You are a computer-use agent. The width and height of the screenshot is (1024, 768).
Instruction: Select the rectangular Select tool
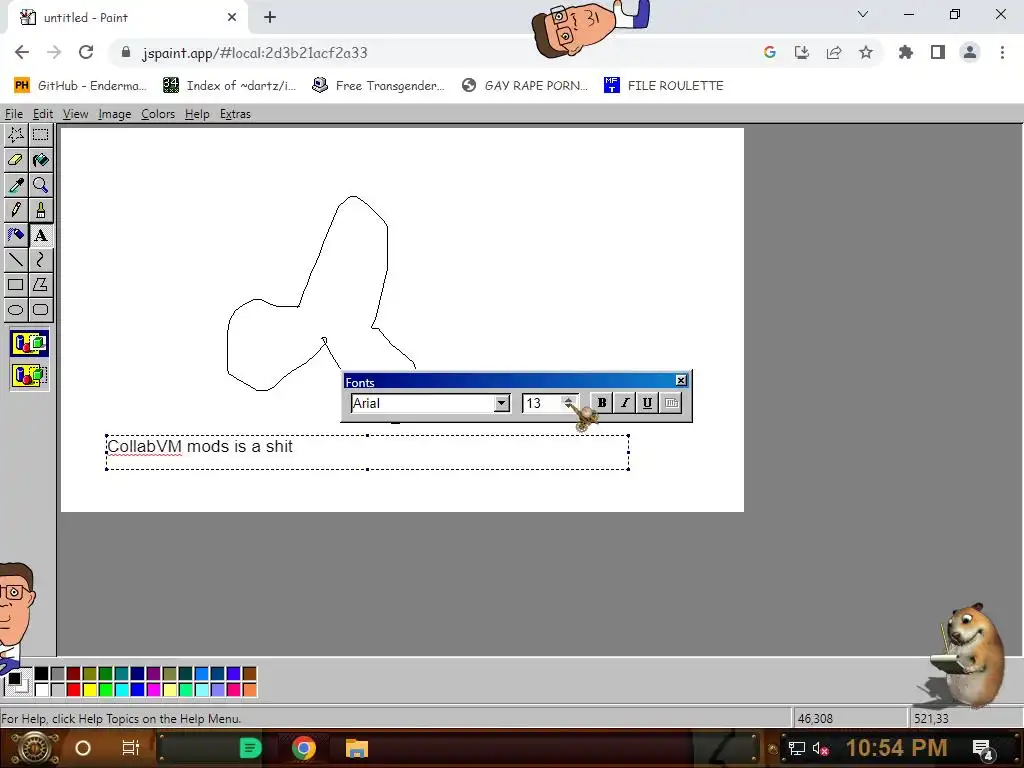(x=40, y=135)
